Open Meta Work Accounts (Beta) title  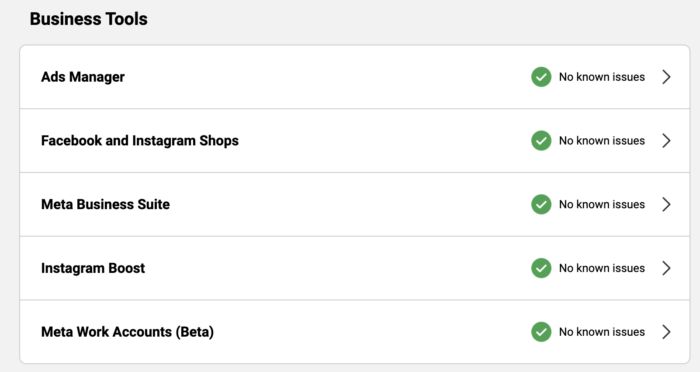click(127, 332)
